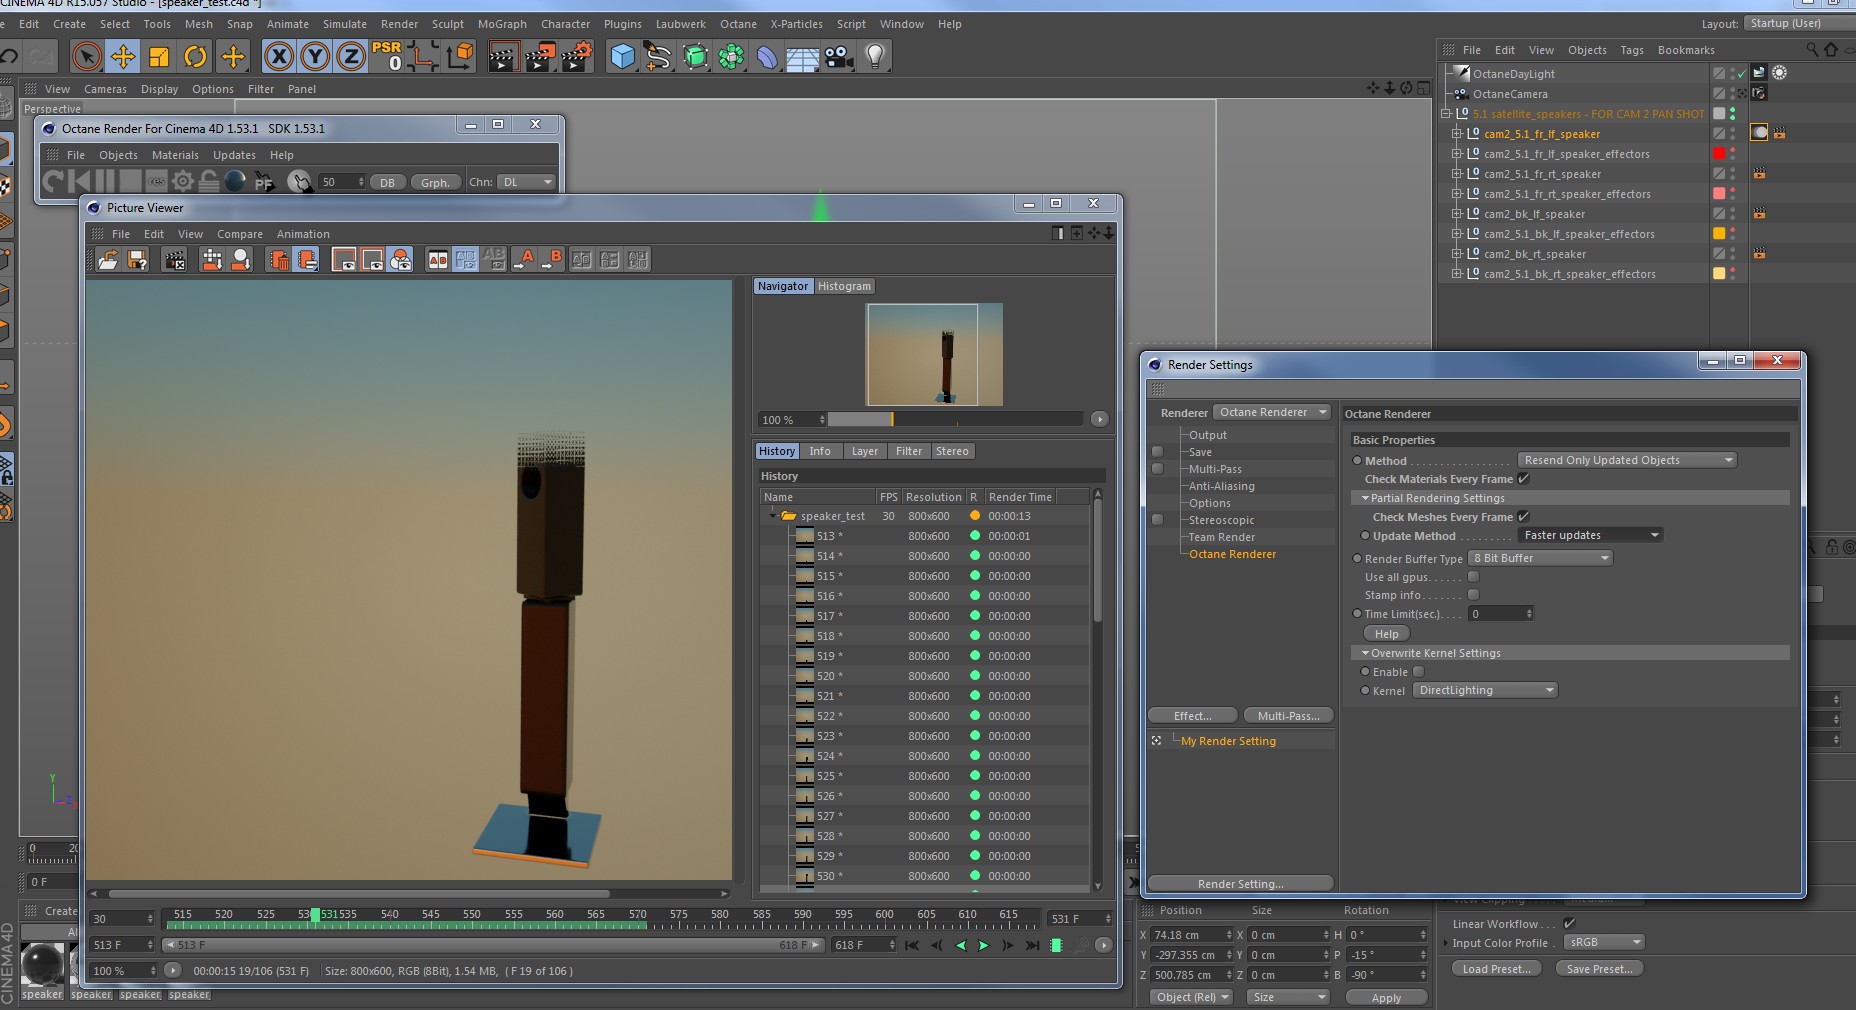Uncheck Check Materials Every Frame
The width and height of the screenshot is (1856, 1010).
pyautogui.click(x=1524, y=479)
